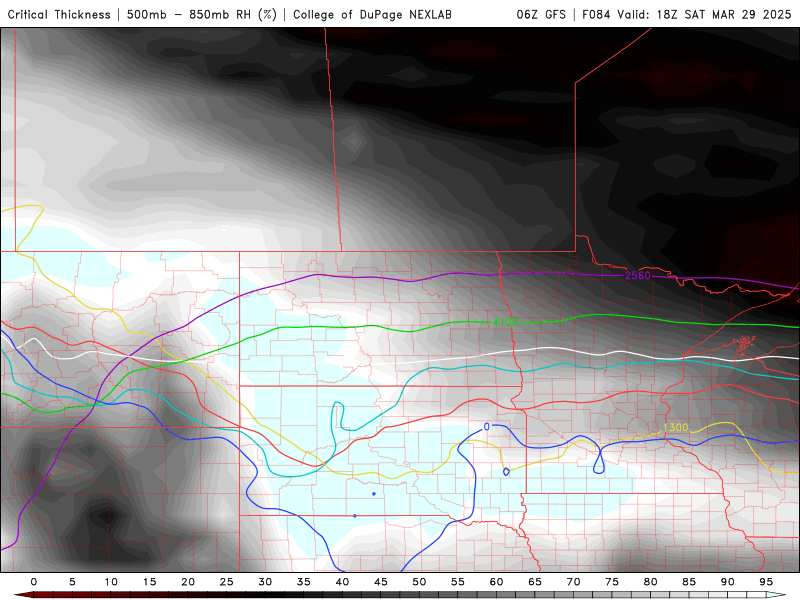Click the 'Critical Thickness' title text
Screen dimensions: 800x600
(59, 14)
